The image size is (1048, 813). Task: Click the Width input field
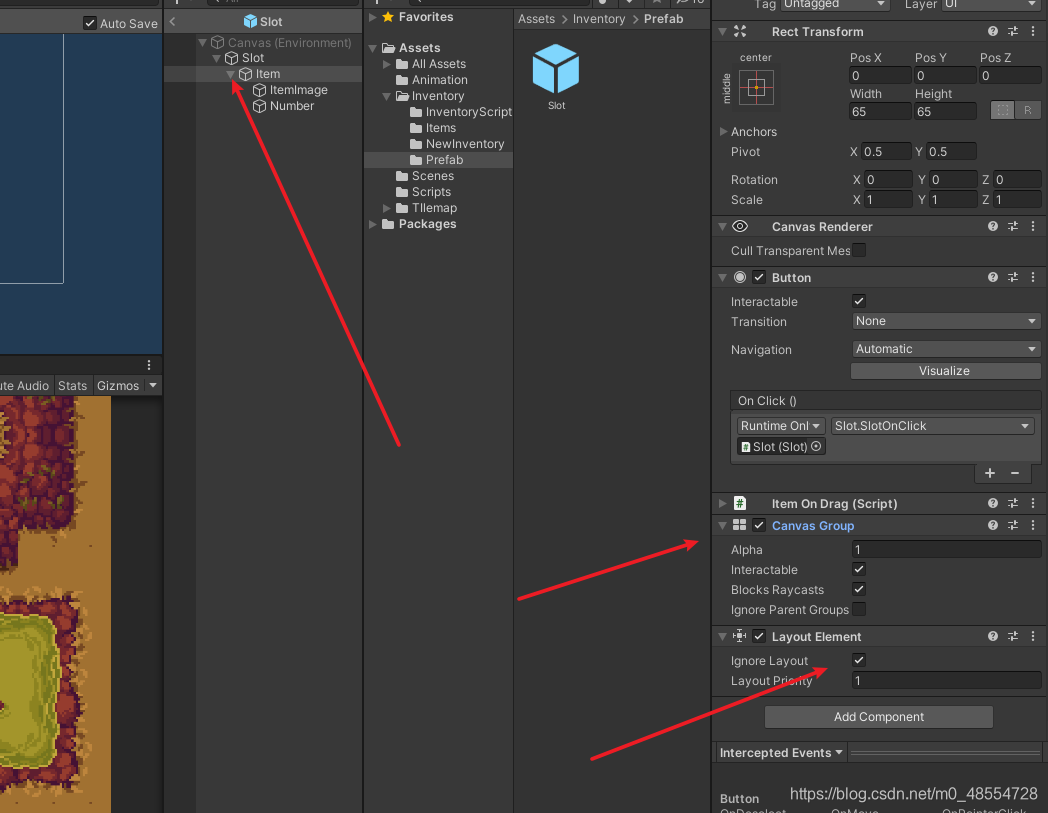pyautogui.click(x=880, y=112)
